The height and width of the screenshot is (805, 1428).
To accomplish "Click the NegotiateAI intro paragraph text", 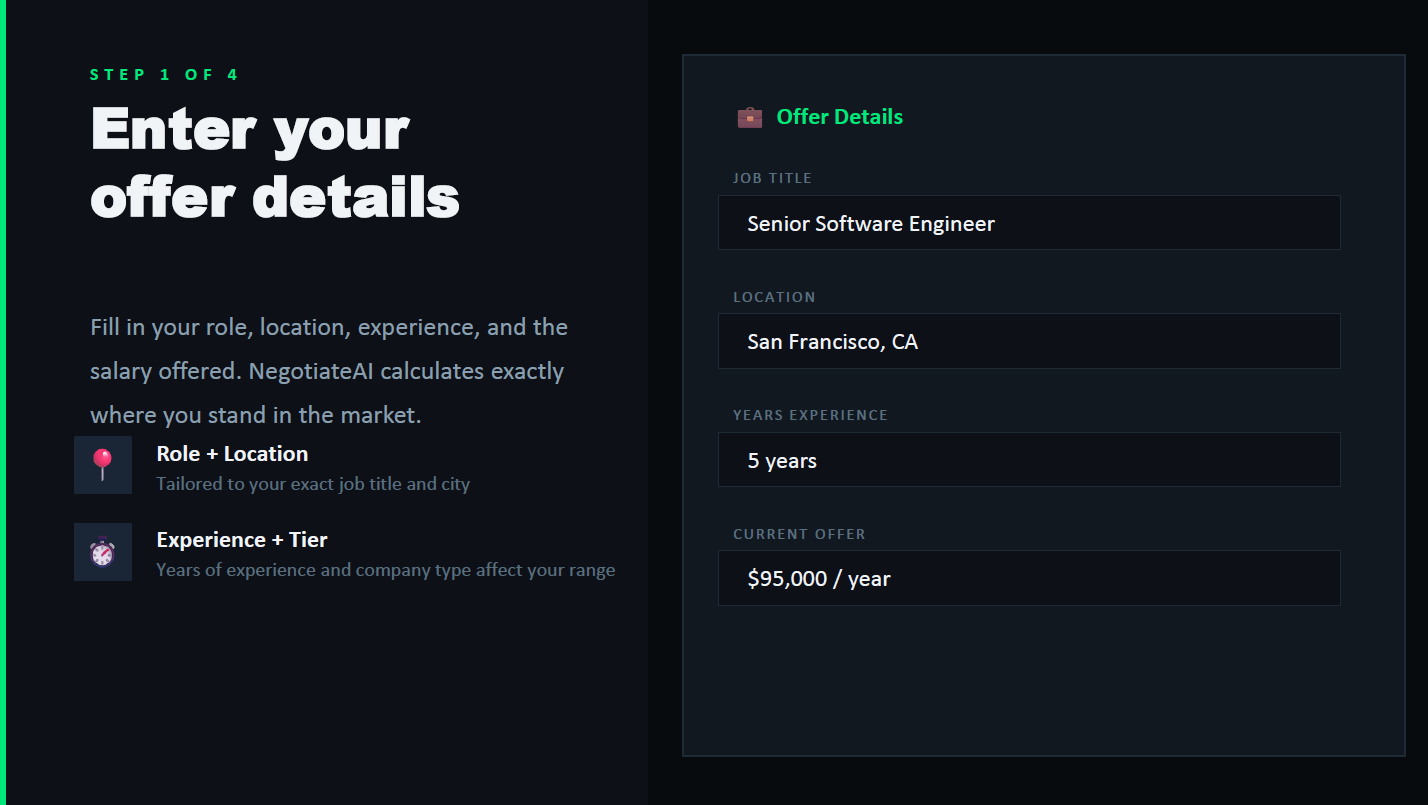I will coord(328,371).
